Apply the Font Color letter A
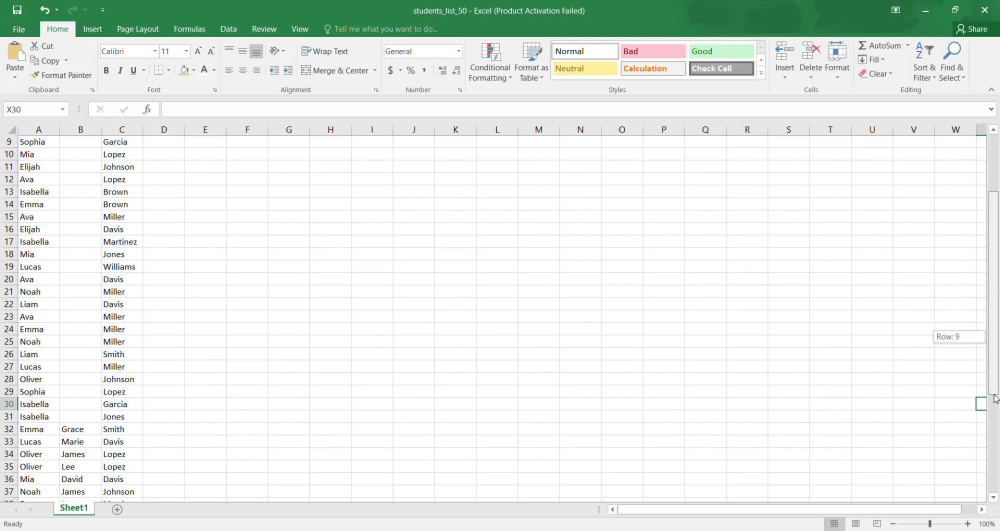 [204, 70]
